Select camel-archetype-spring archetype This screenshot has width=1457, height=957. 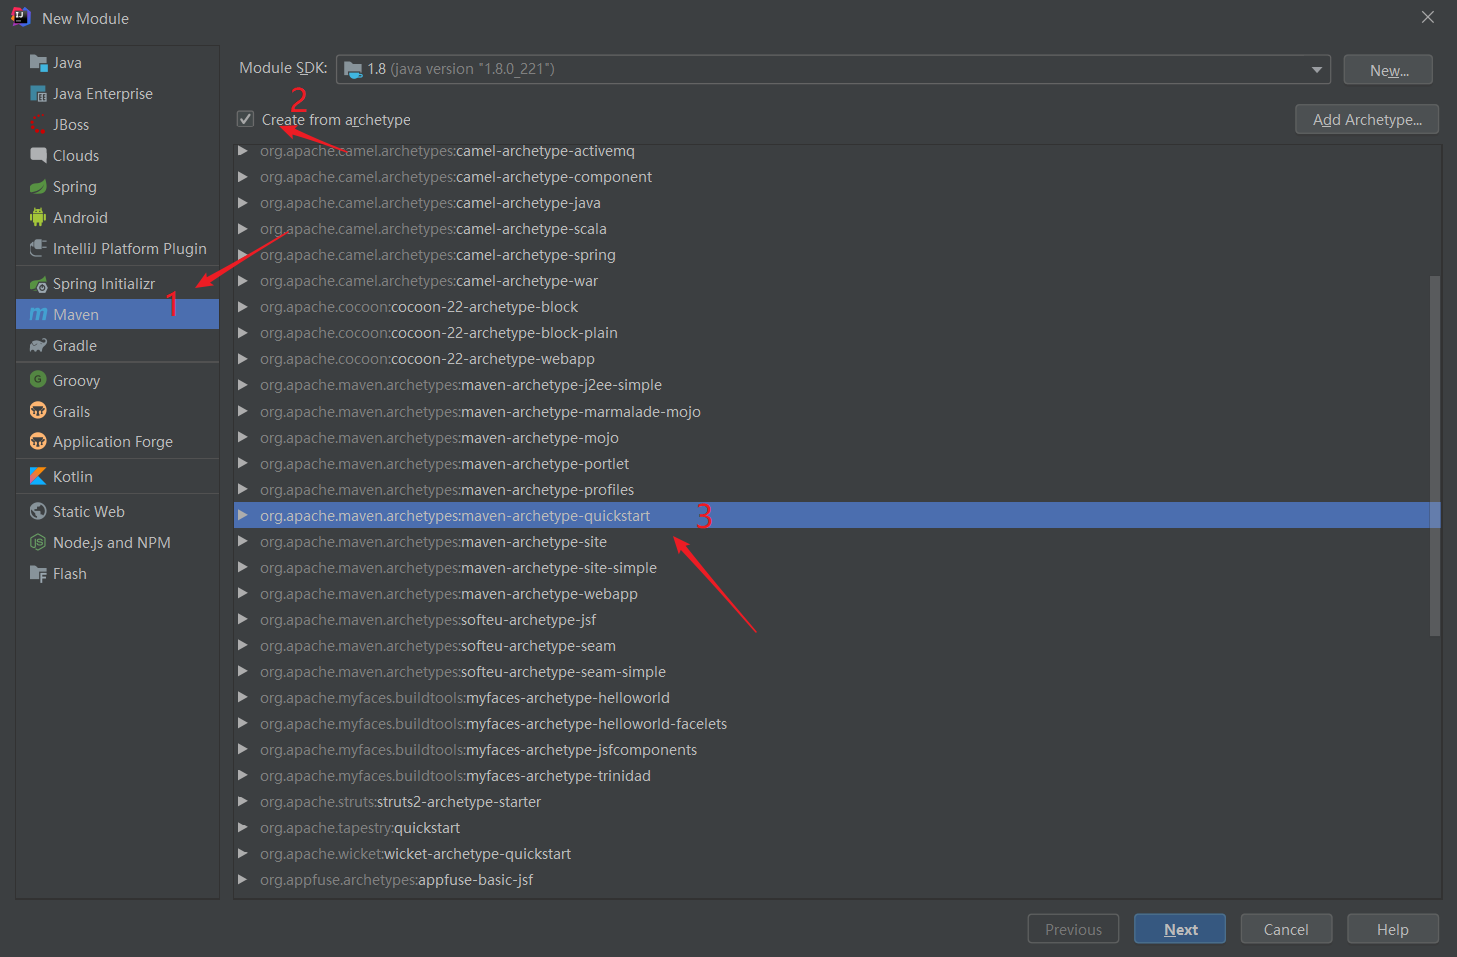(836, 255)
